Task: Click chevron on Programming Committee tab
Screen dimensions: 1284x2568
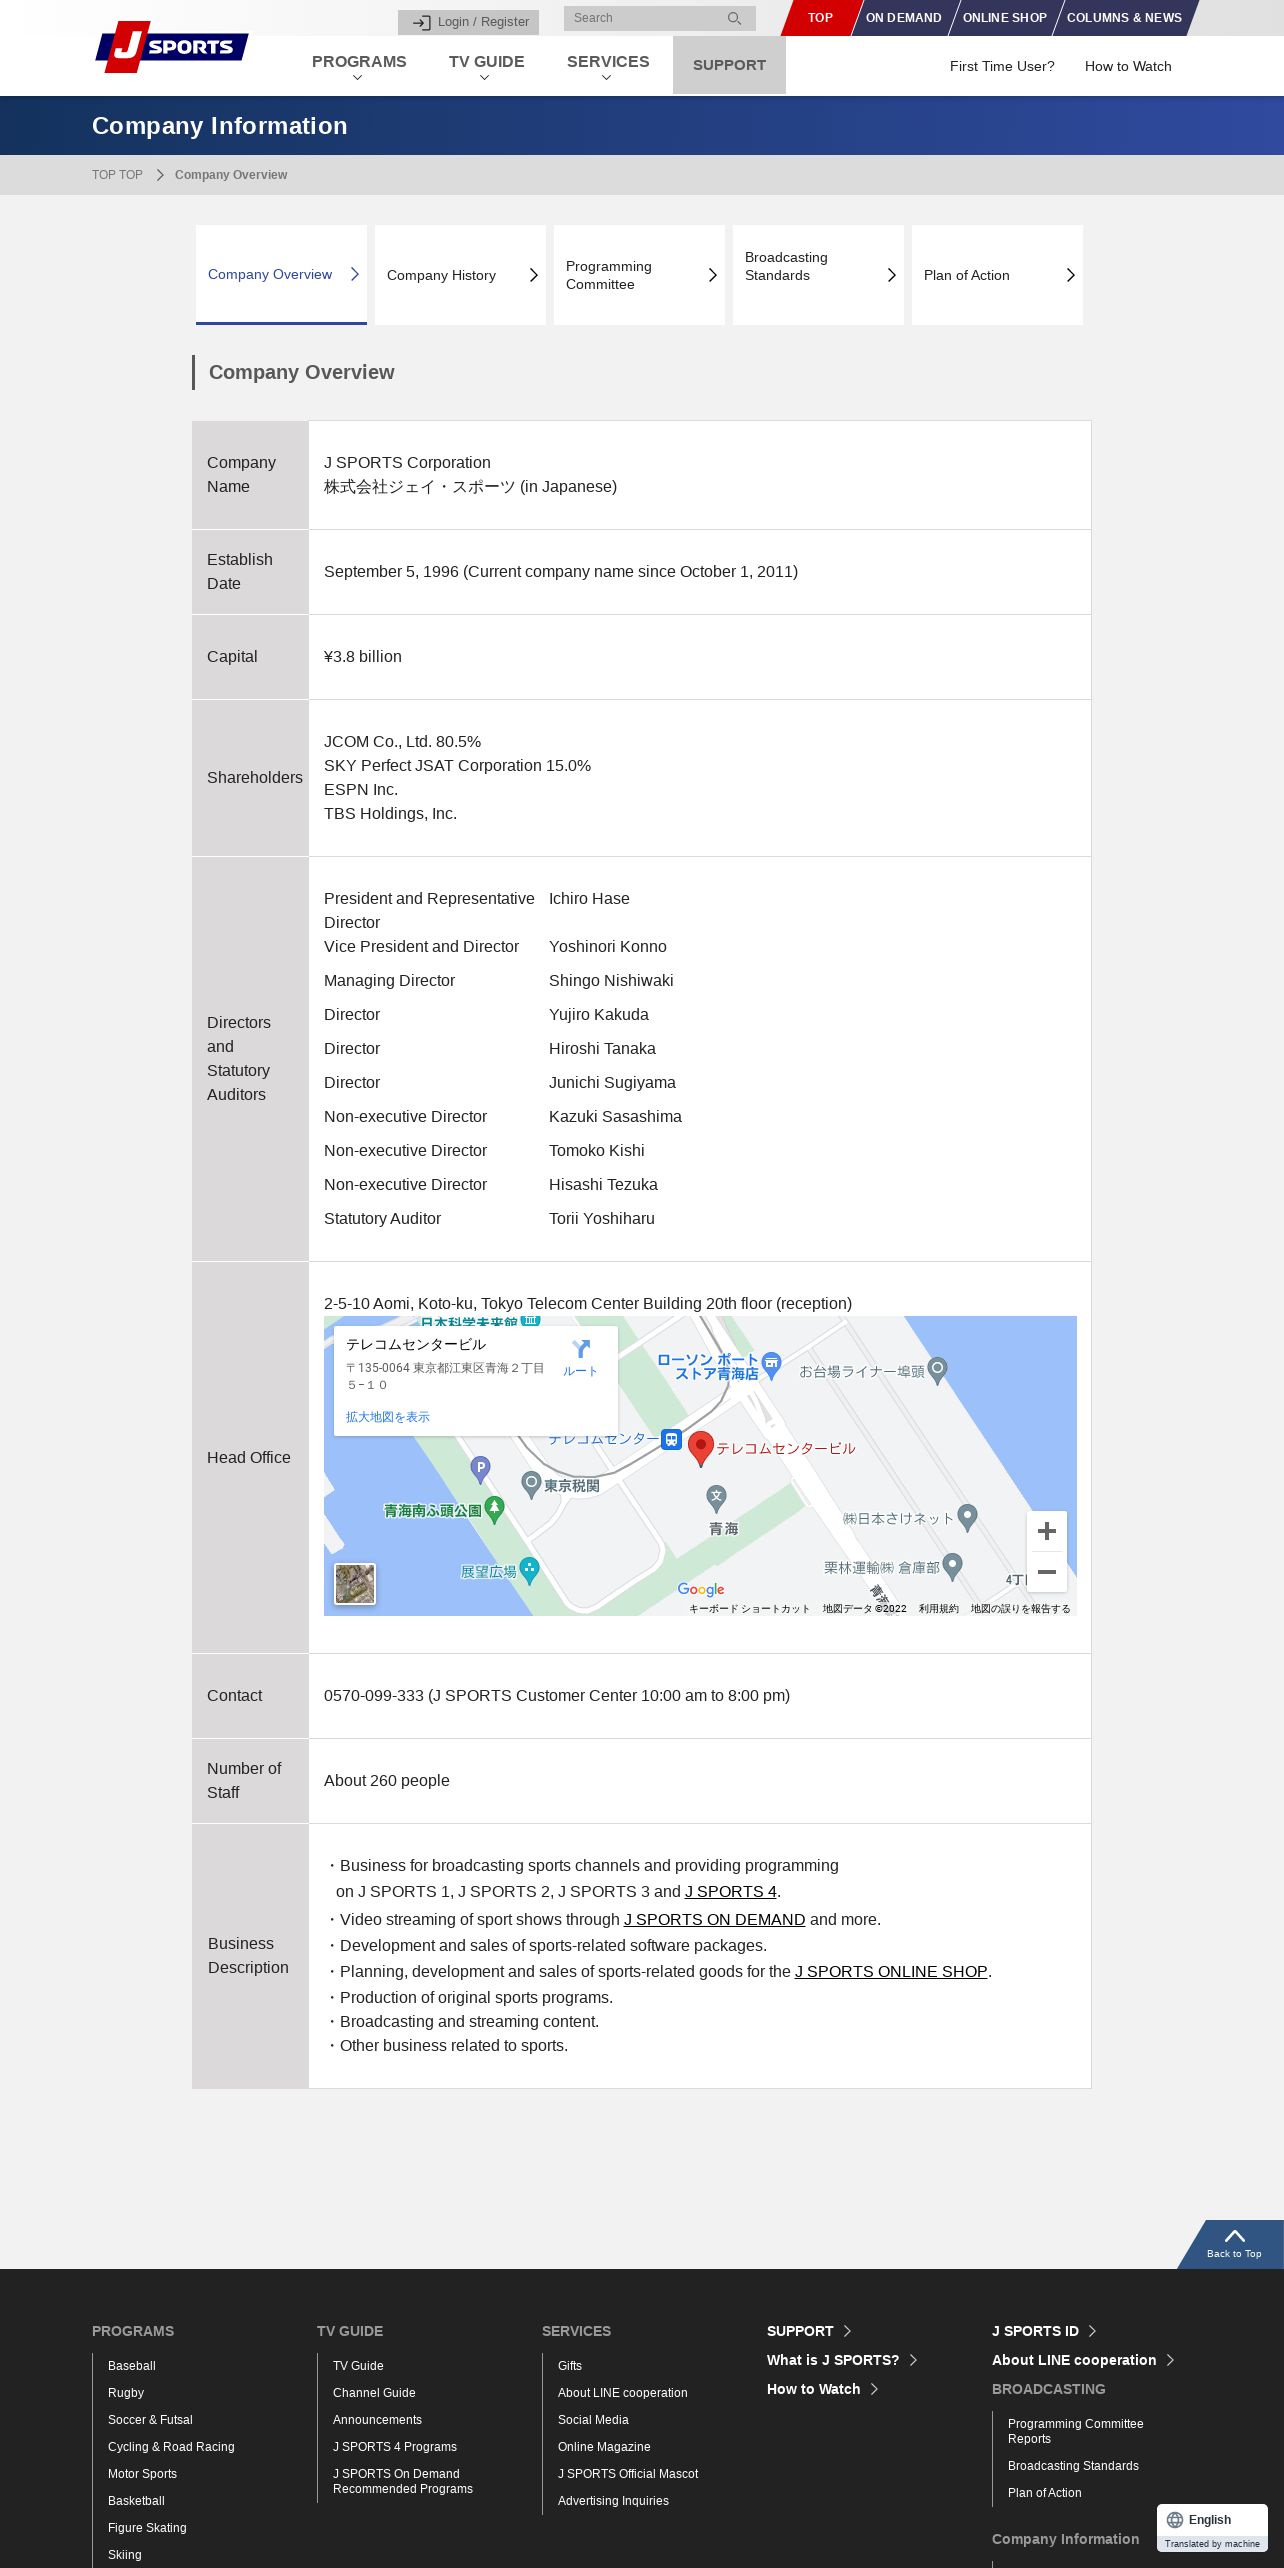Action: (713, 275)
